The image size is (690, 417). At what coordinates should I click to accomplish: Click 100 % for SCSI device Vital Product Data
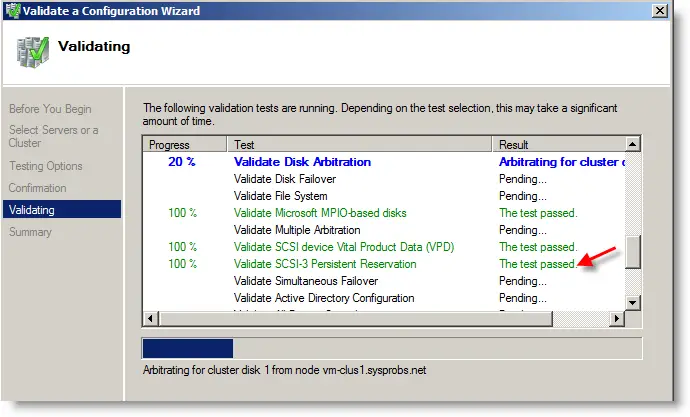coord(182,247)
